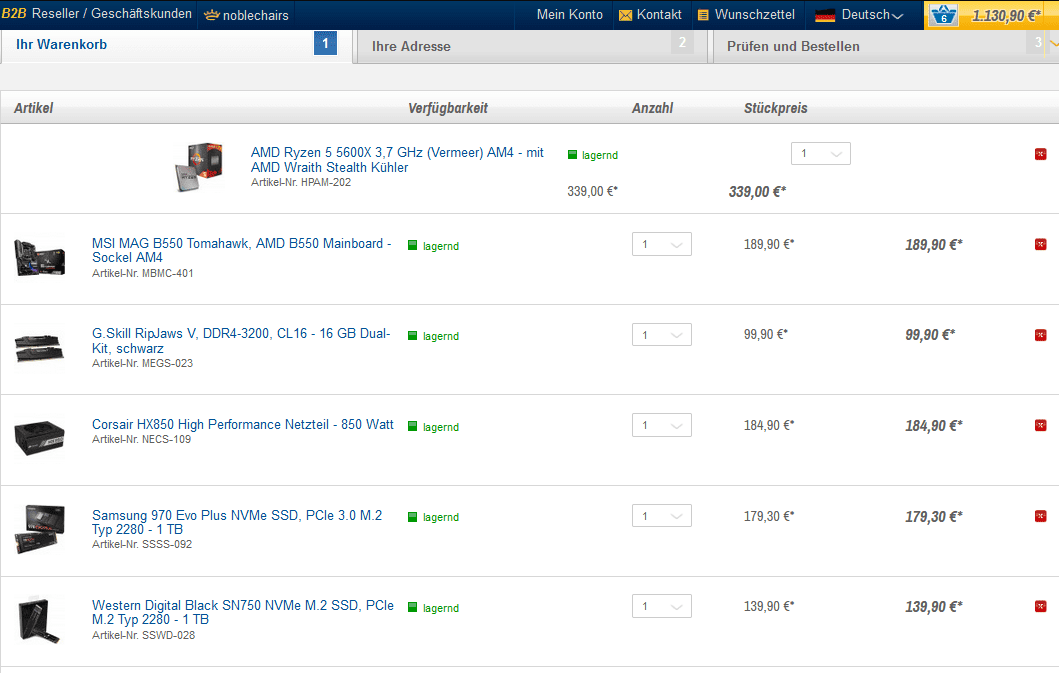Image resolution: width=1059 pixels, height=673 pixels.
Task: Change quantity of Corsair HX850
Action: pyautogui.click(x=662, y=426)
